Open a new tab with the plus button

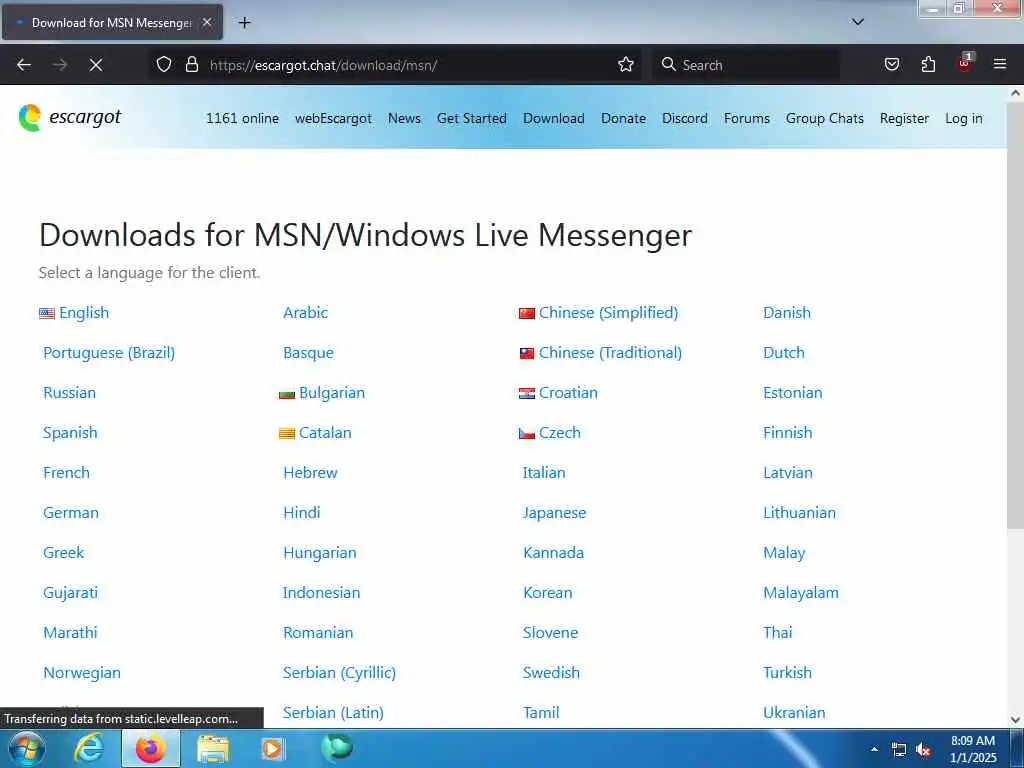pos(244,23)
